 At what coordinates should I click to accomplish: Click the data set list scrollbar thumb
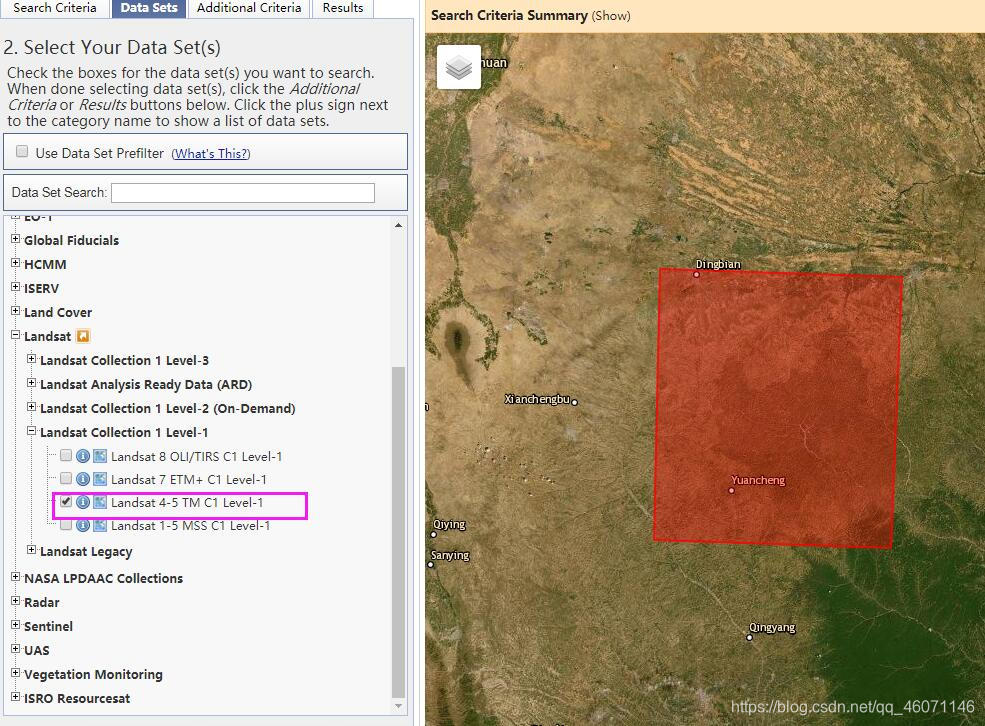click(x=398, y=532)
